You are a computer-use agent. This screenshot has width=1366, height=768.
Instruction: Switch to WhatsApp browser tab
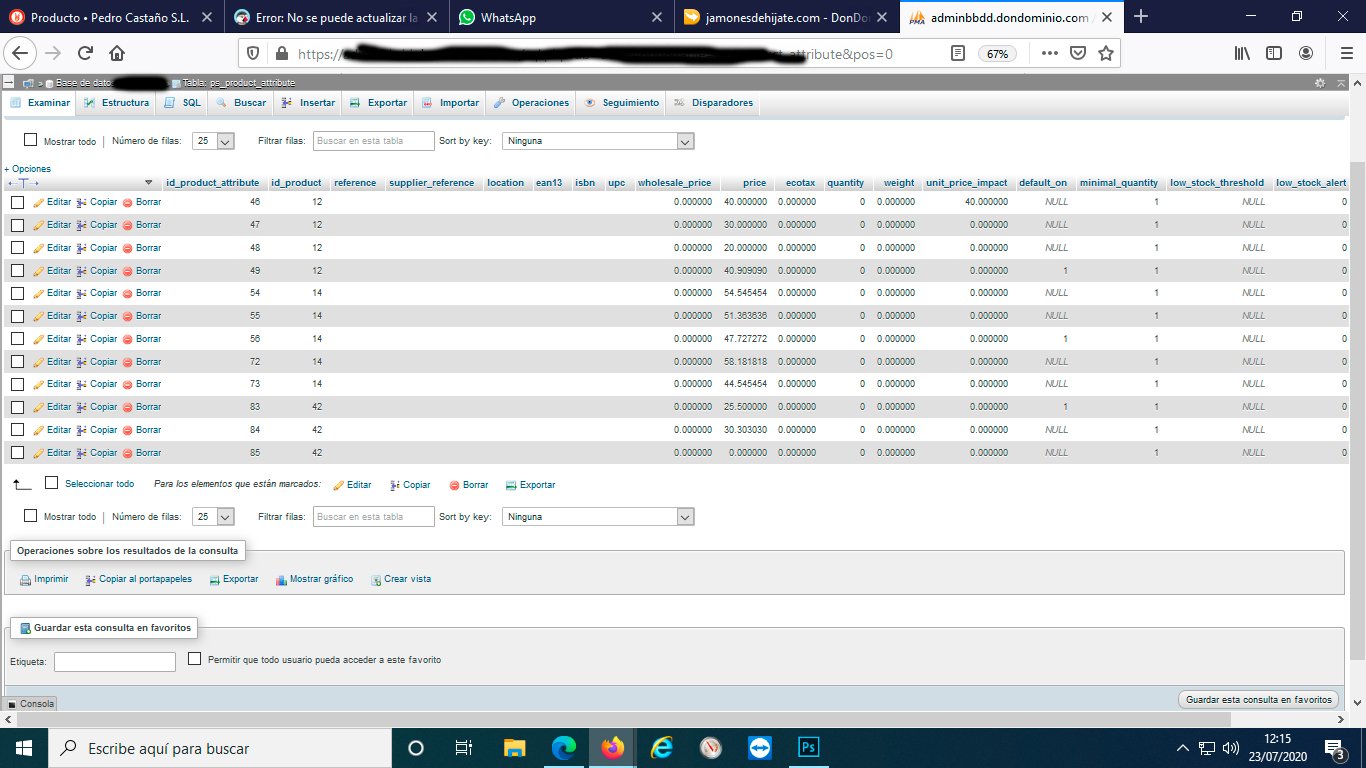point(560,17)
